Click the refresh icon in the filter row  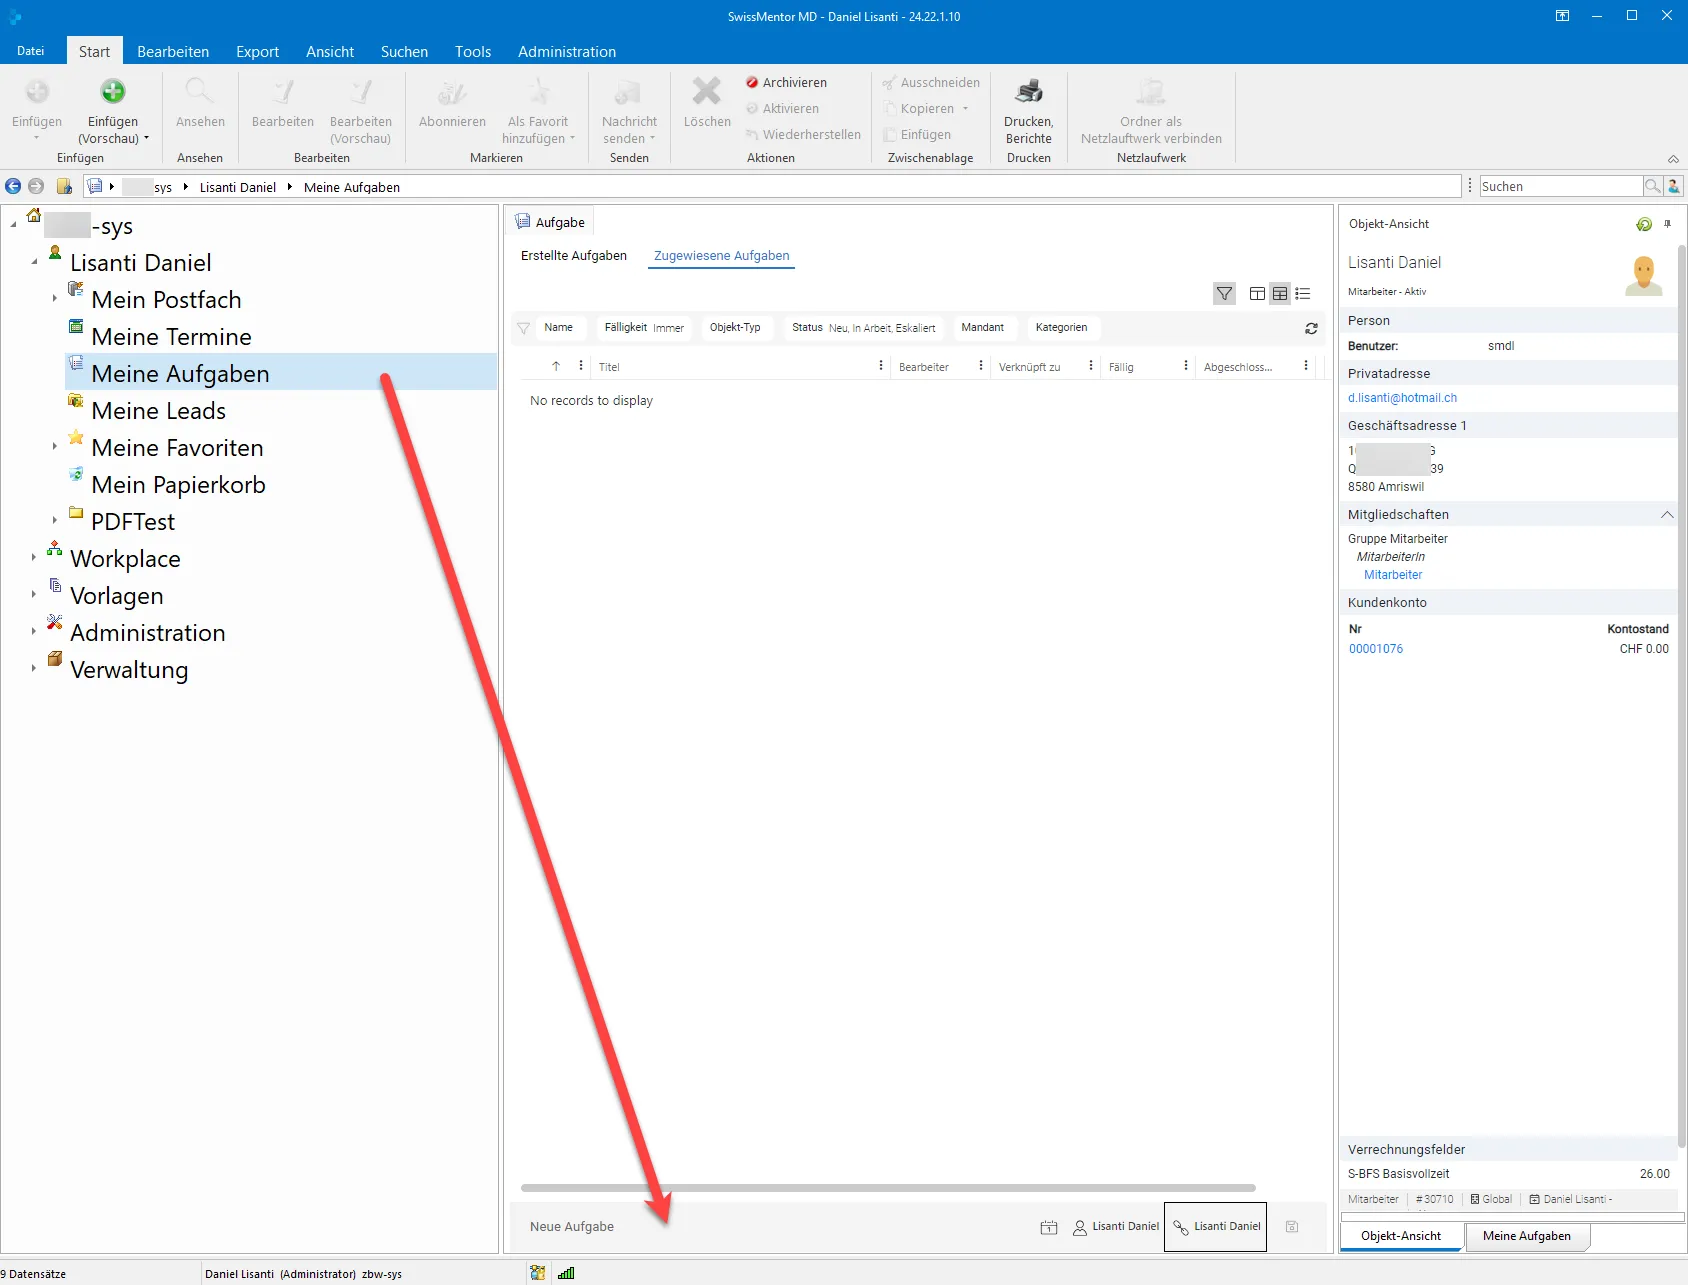coord(1311,328)
